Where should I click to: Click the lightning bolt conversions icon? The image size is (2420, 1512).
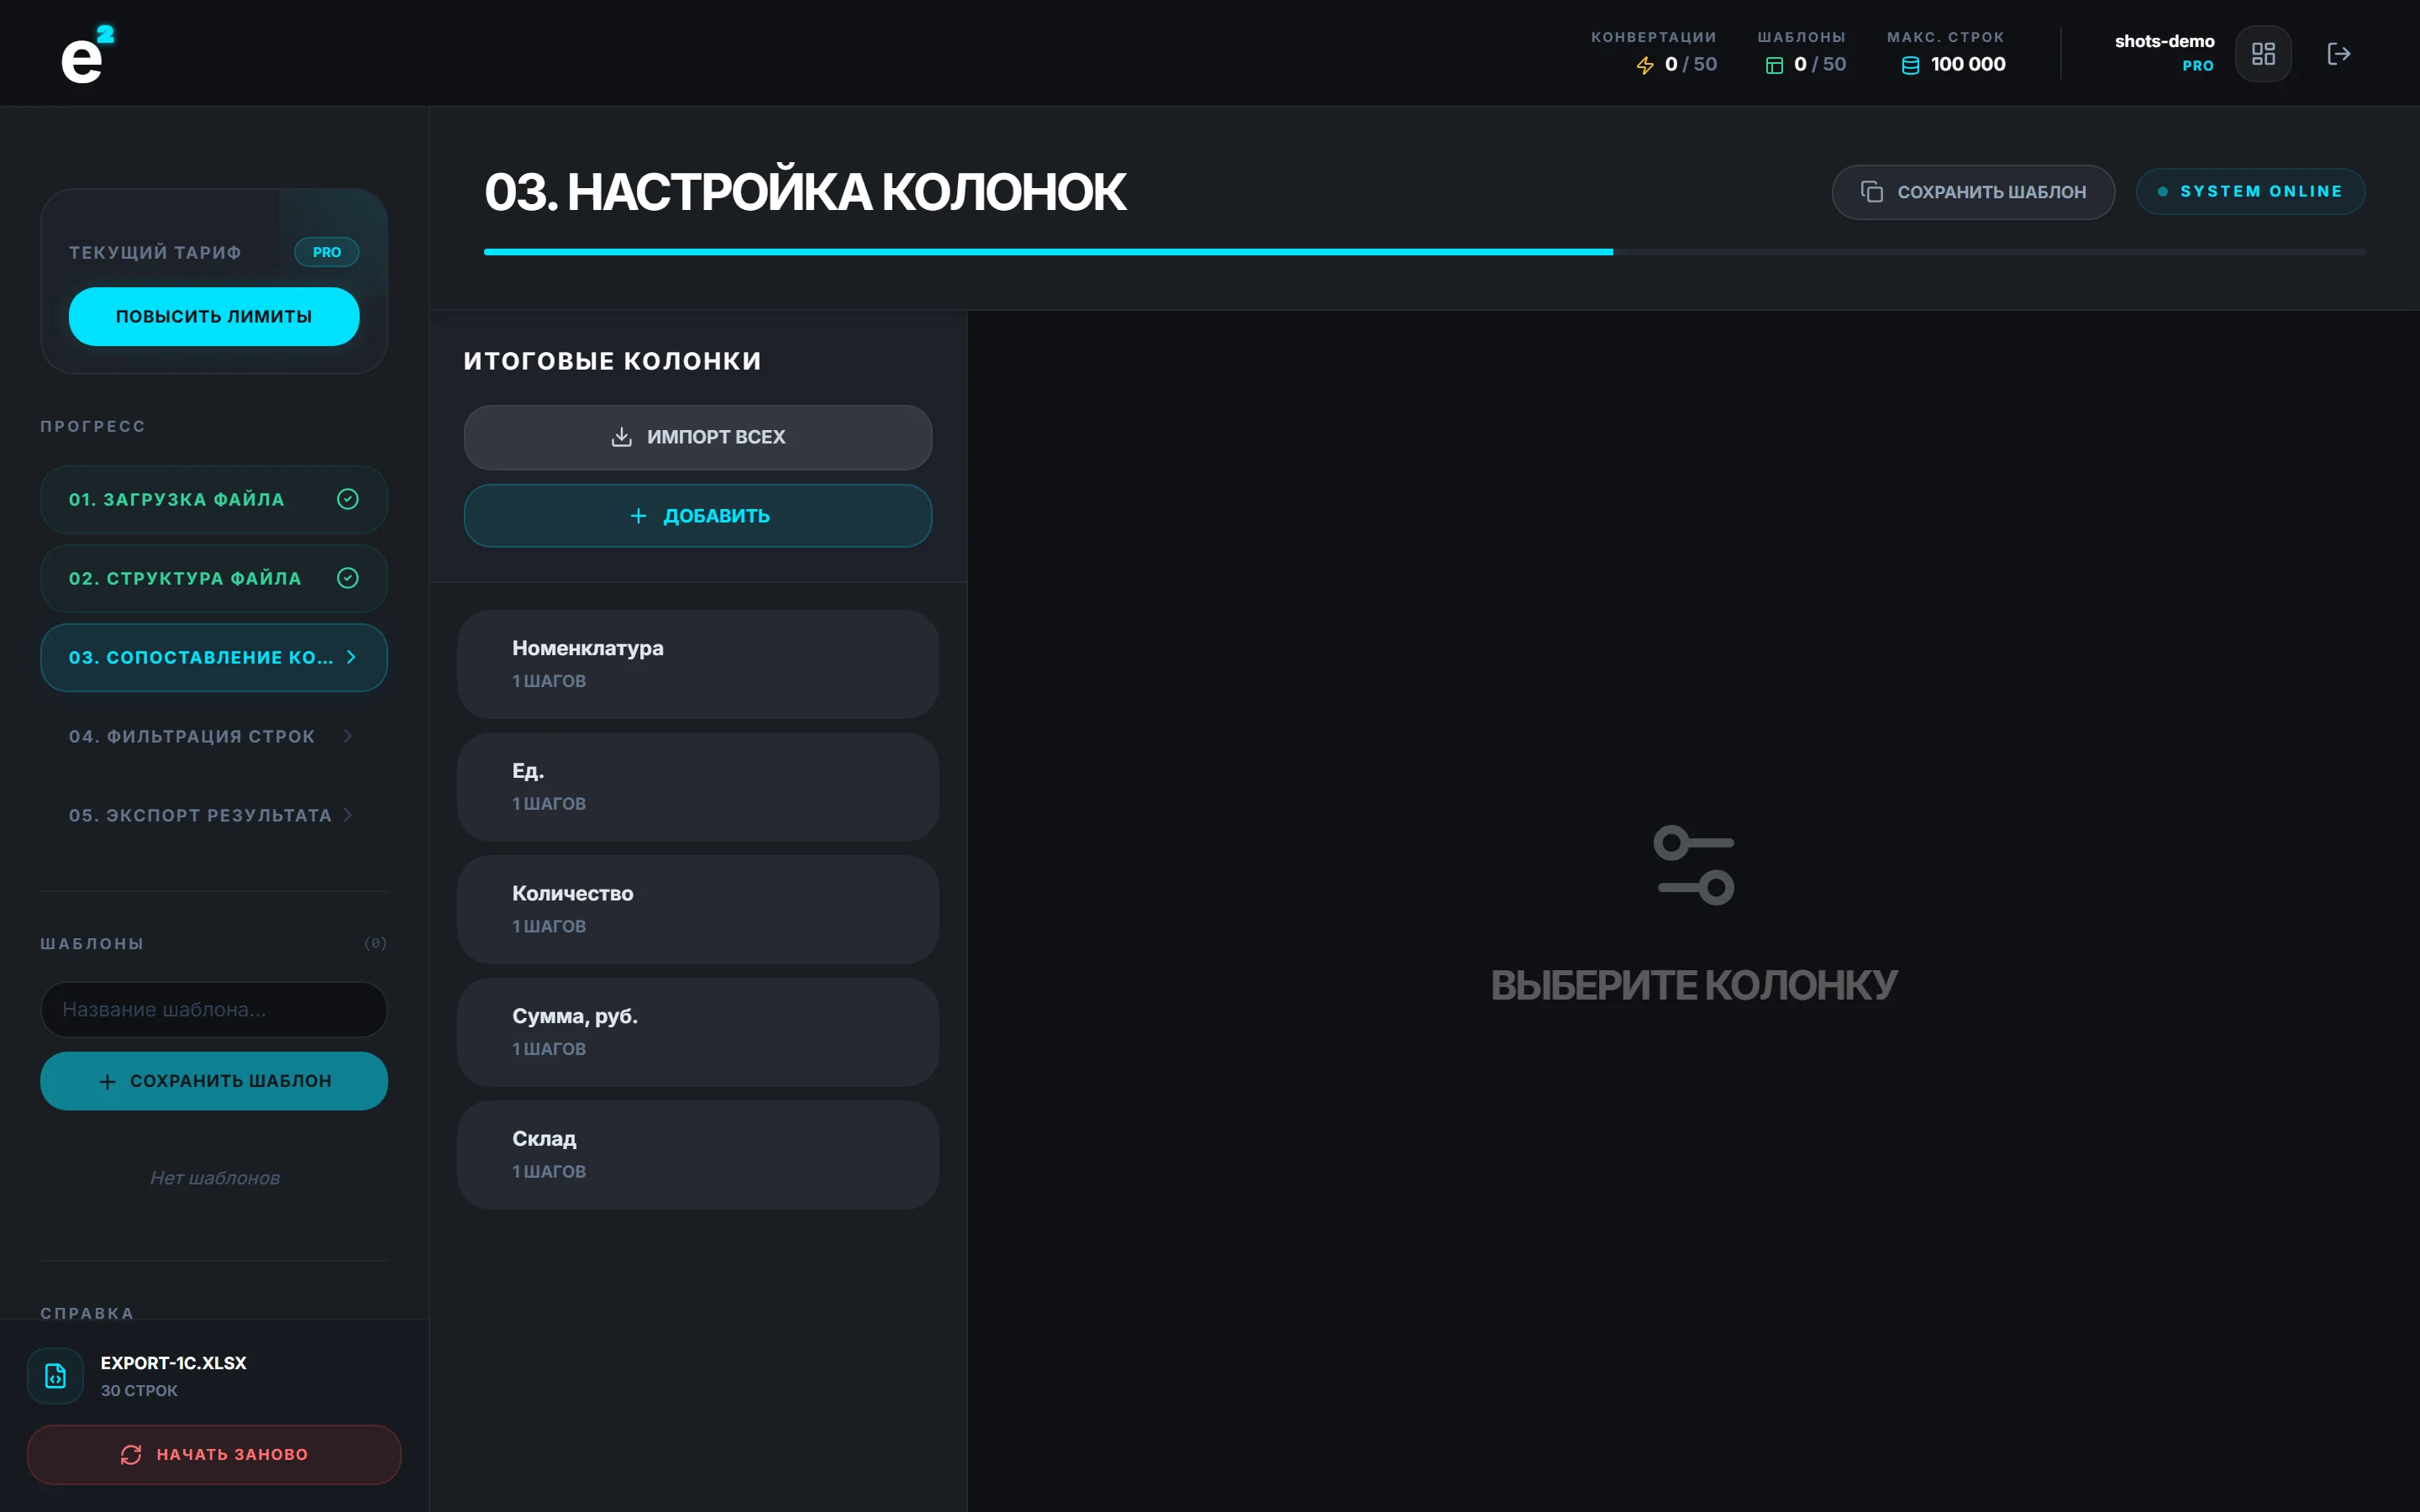pos(1645,65)
